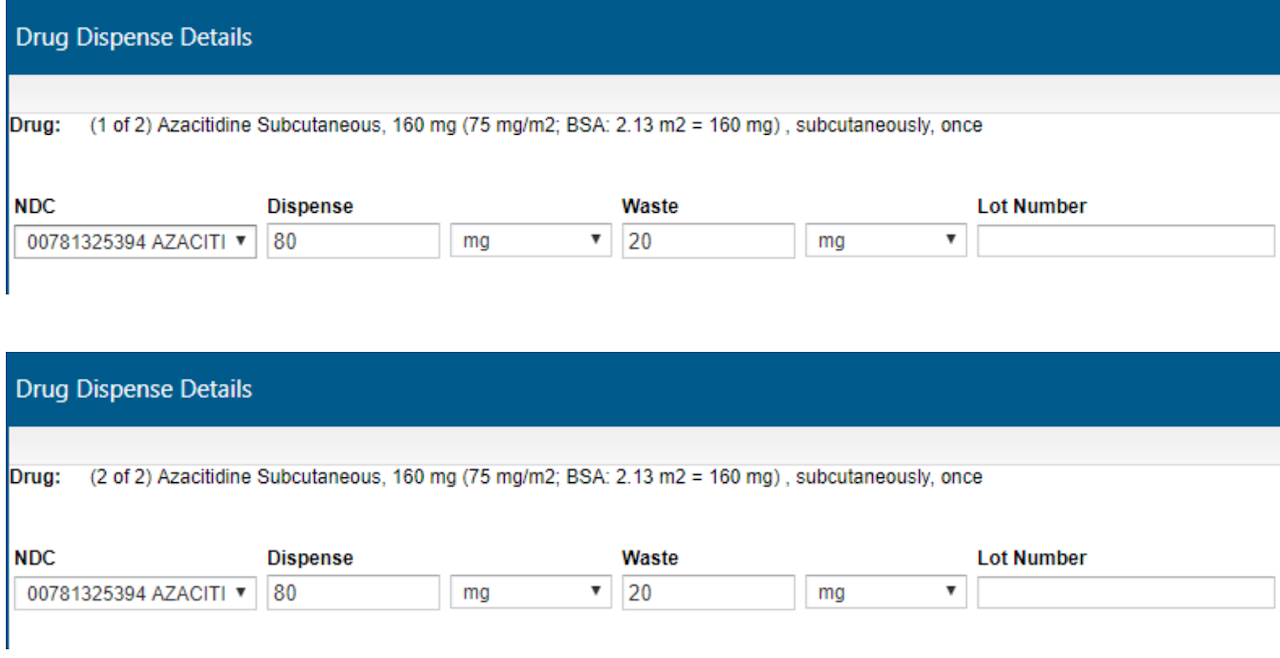Open the NDC dropdown for dose 2 of 2

pos(135,593)
